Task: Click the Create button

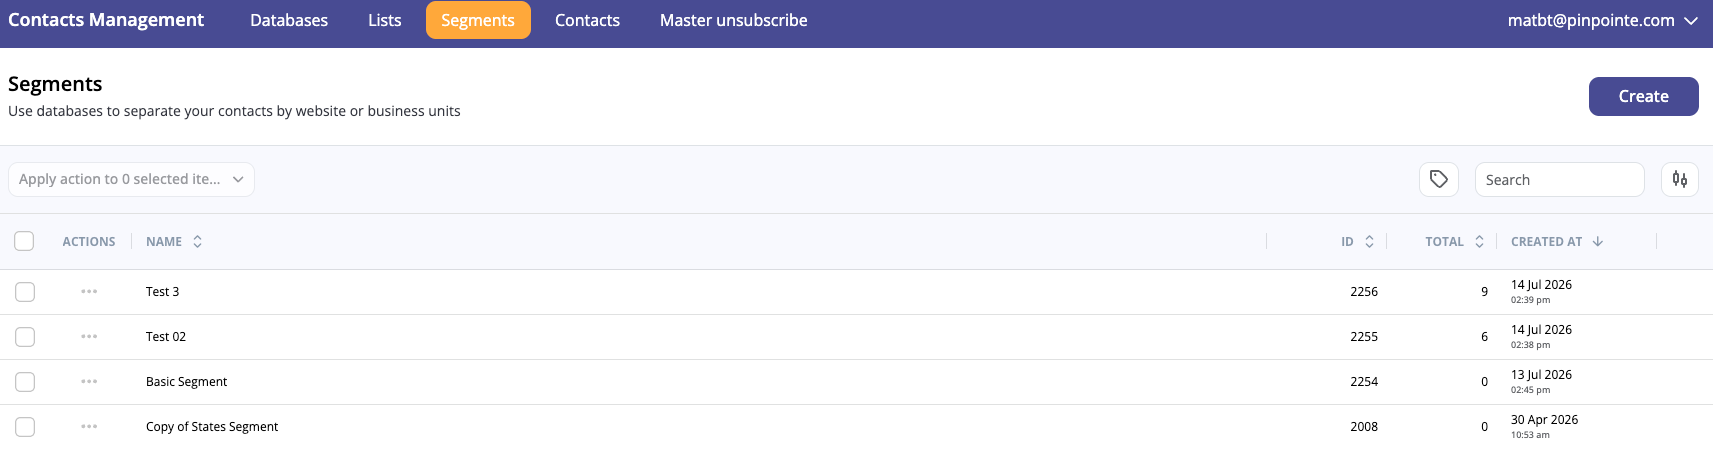Action: click(1643, 97)
